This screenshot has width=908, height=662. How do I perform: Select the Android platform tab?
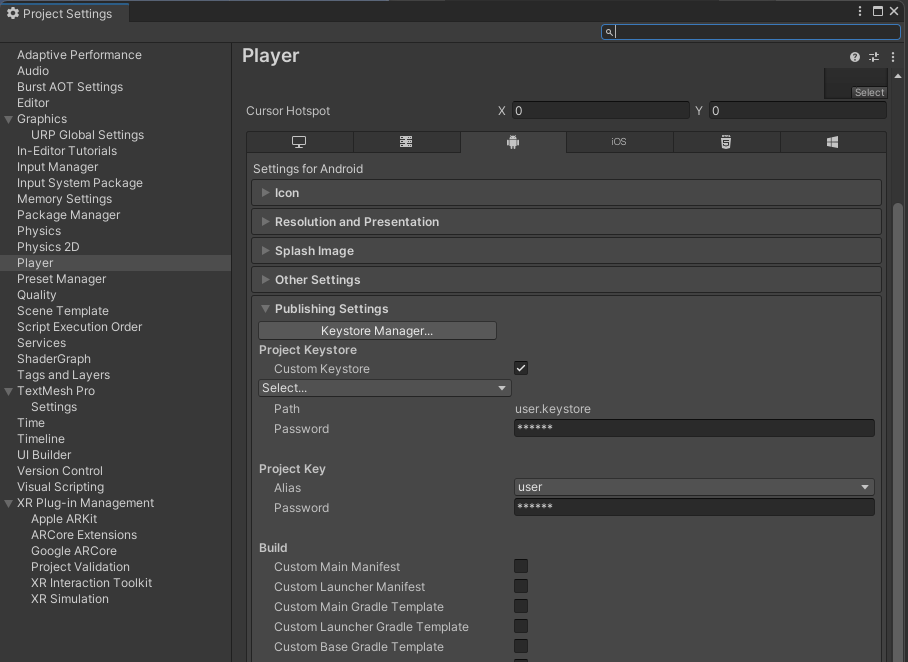click(513, 142)
